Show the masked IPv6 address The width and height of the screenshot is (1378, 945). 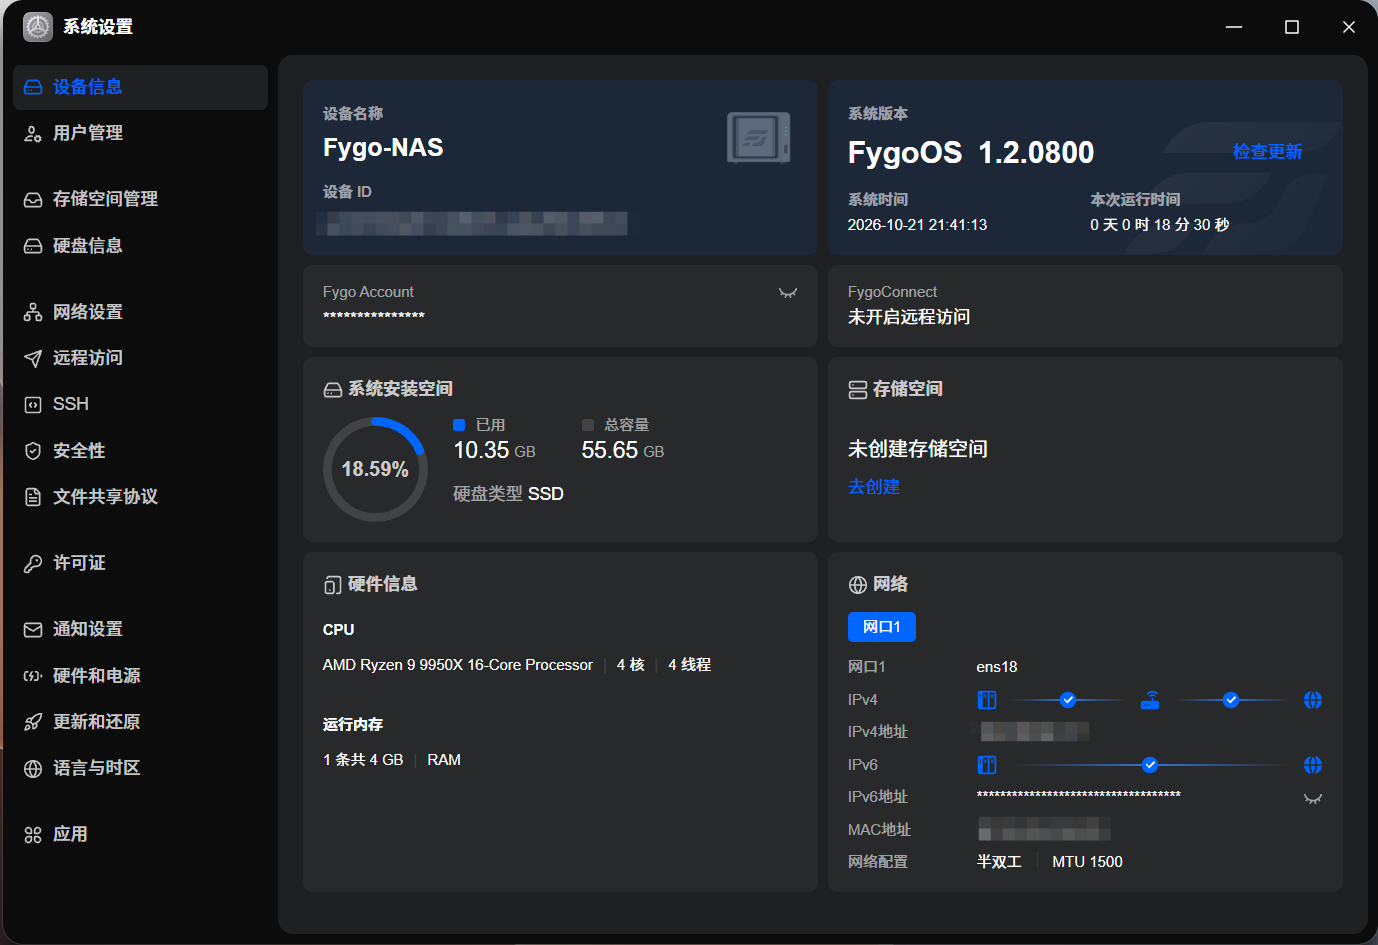tap(1313, 798)
